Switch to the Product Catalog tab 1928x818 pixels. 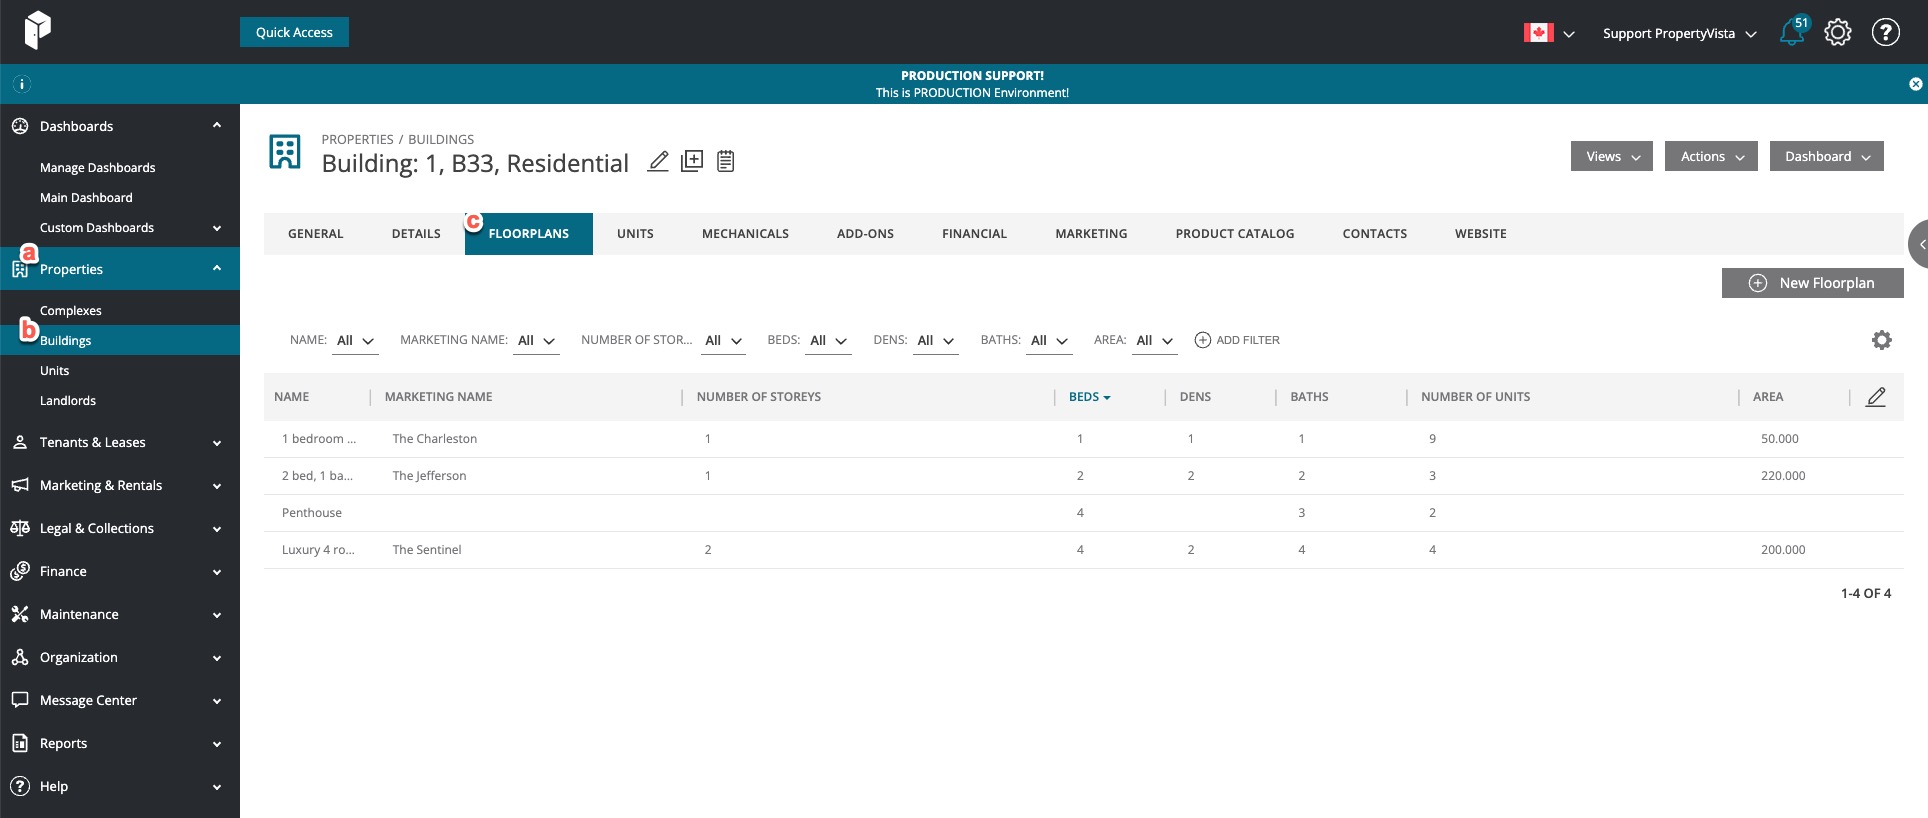point(1235,234)
